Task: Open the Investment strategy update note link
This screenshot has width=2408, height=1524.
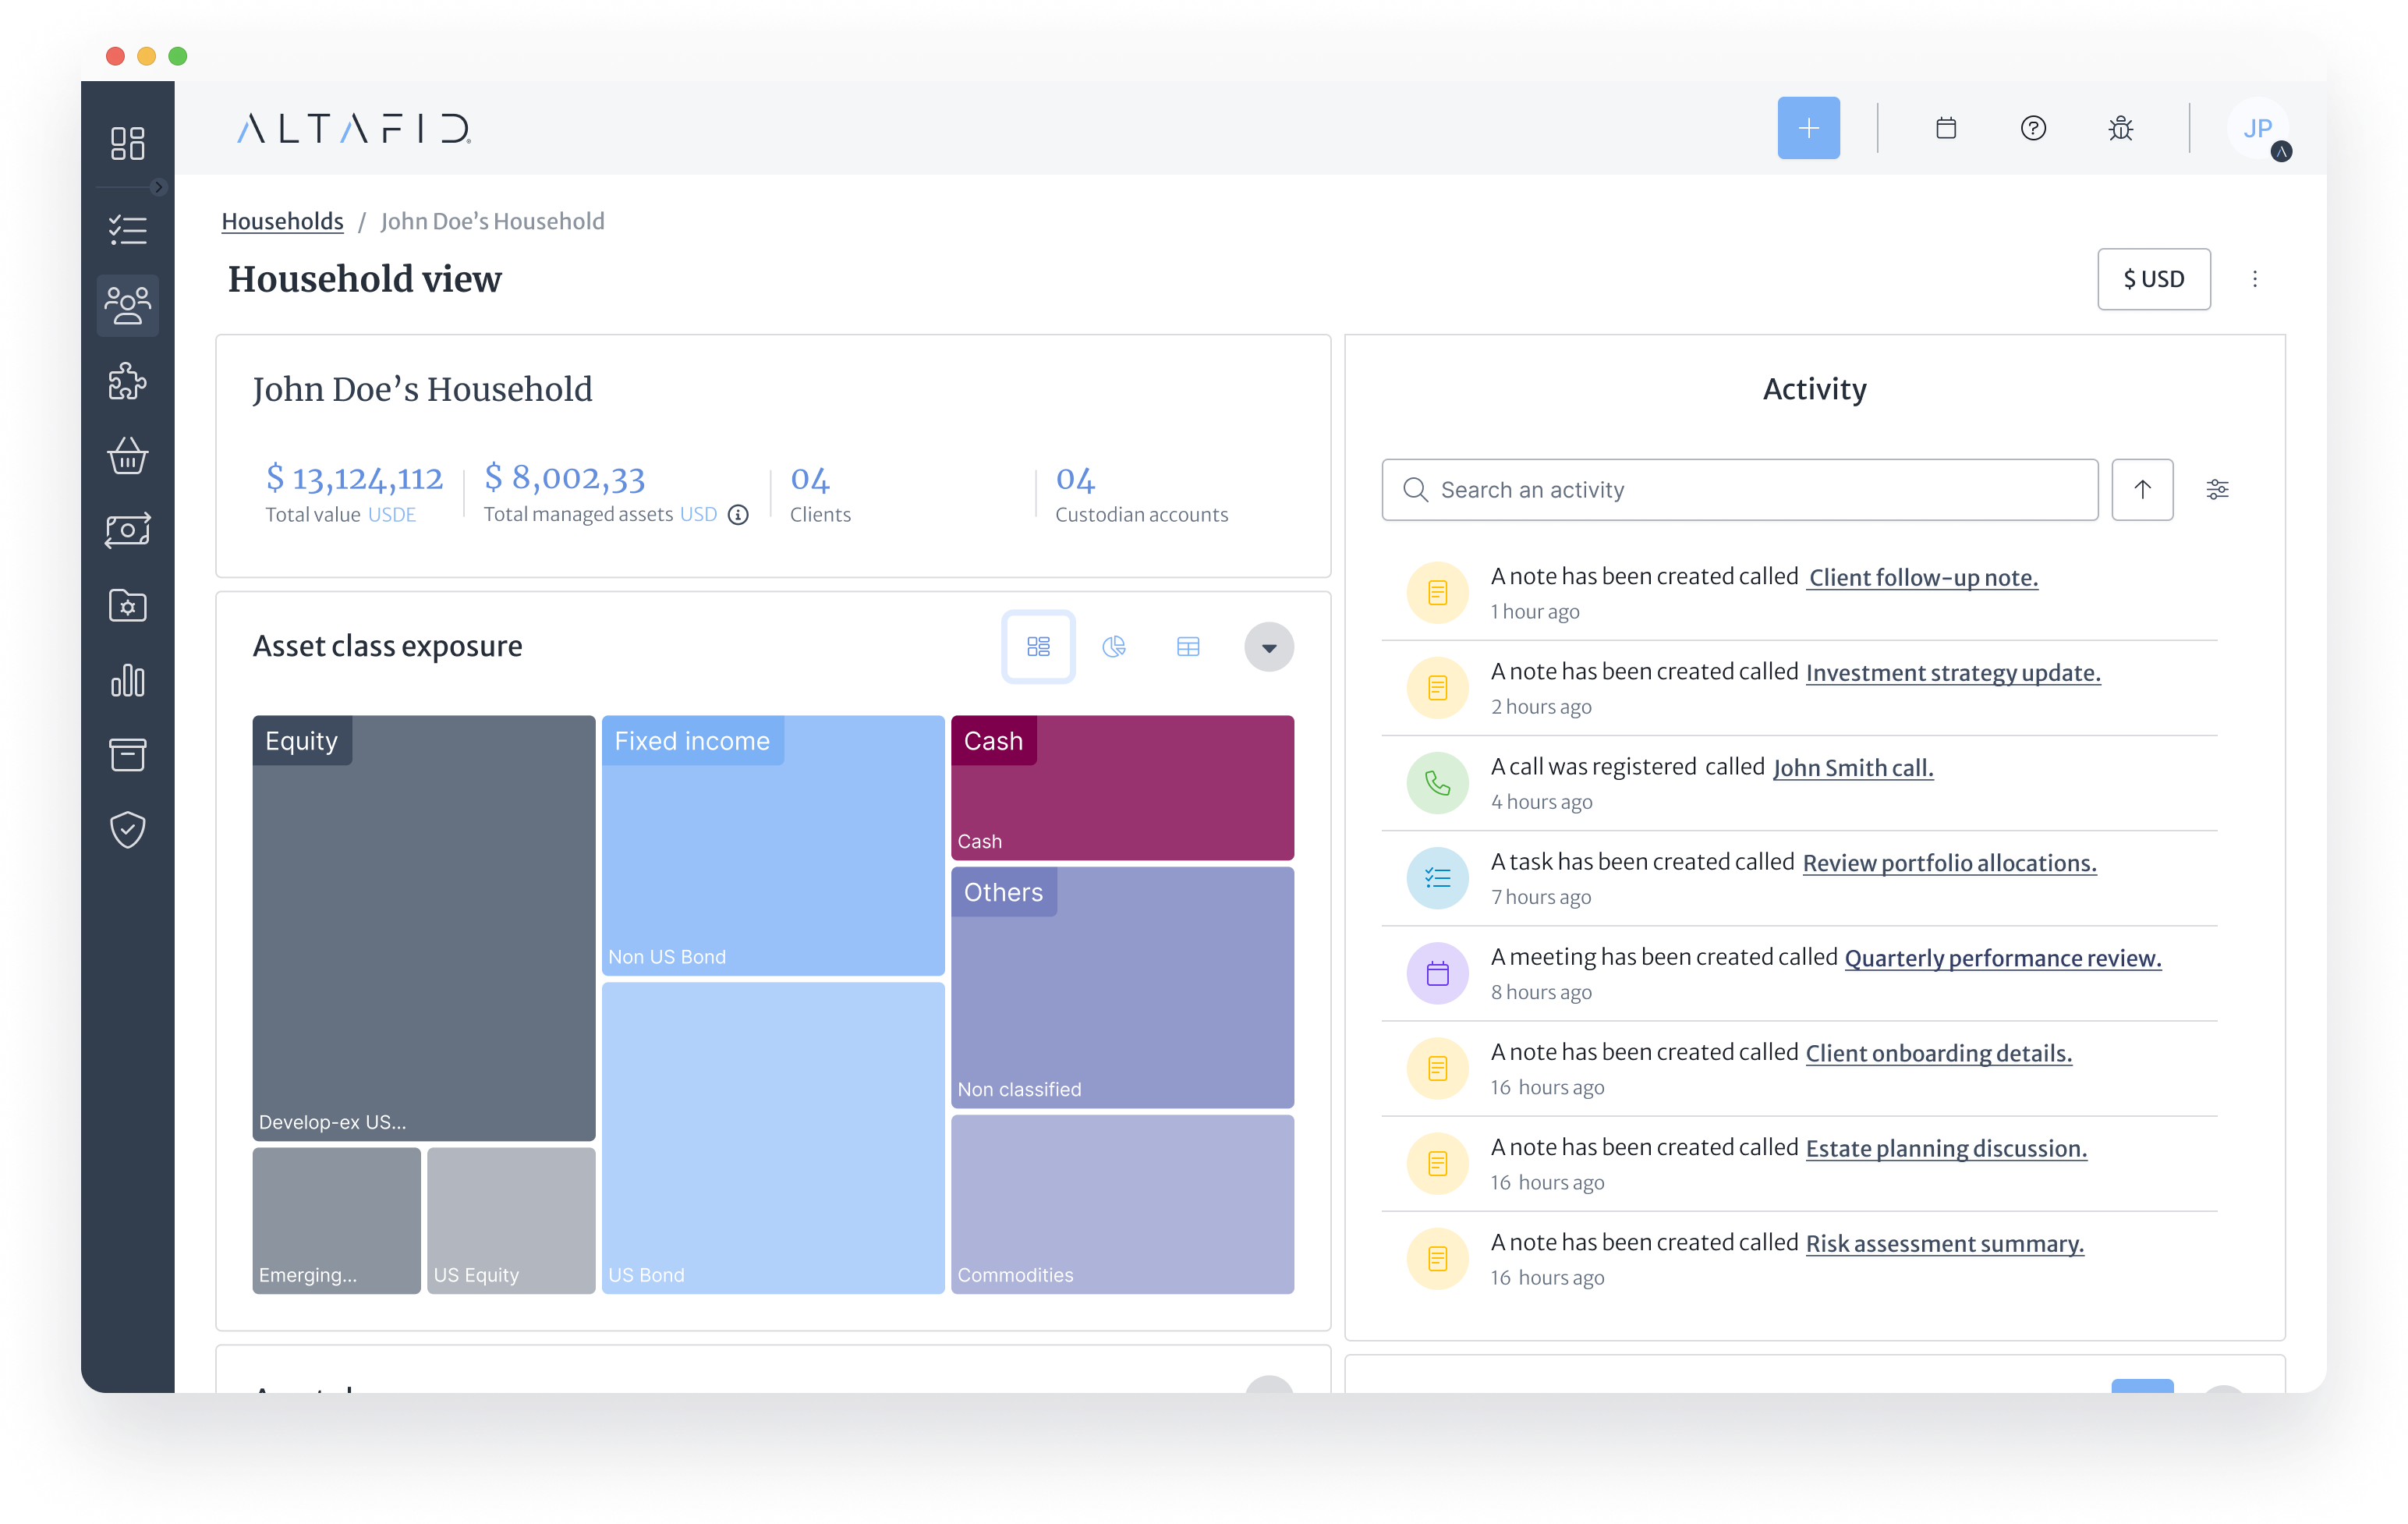Action: tap(1952, 672)
